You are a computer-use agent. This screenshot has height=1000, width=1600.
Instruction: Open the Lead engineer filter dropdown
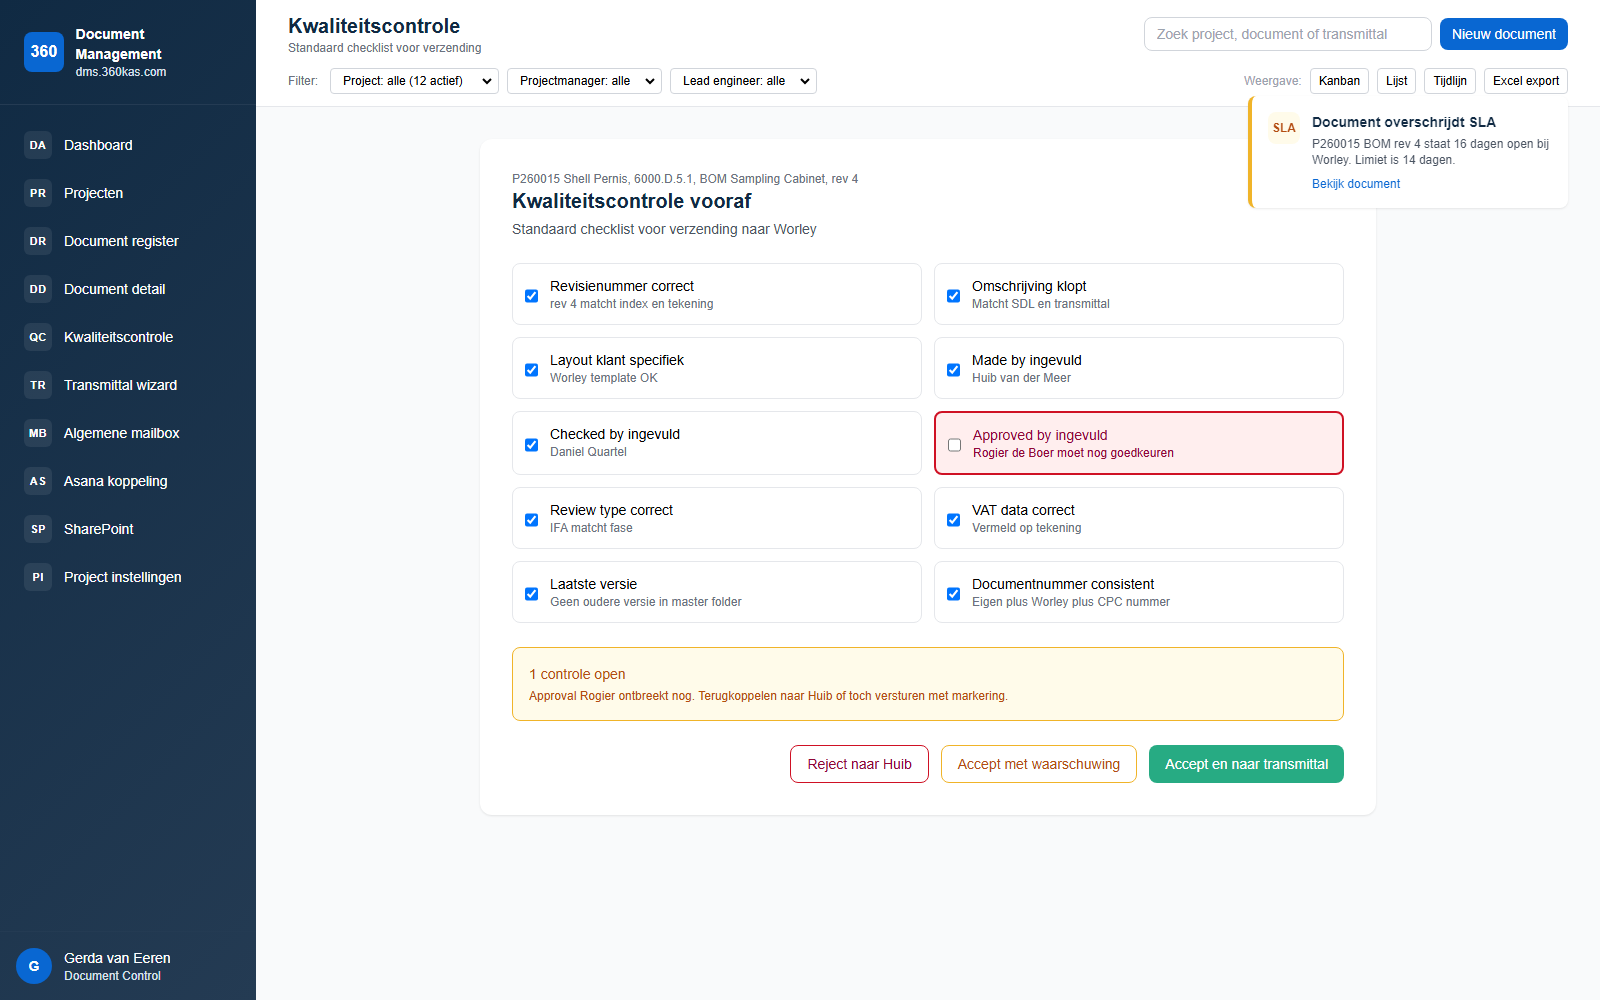click(743, 81)
